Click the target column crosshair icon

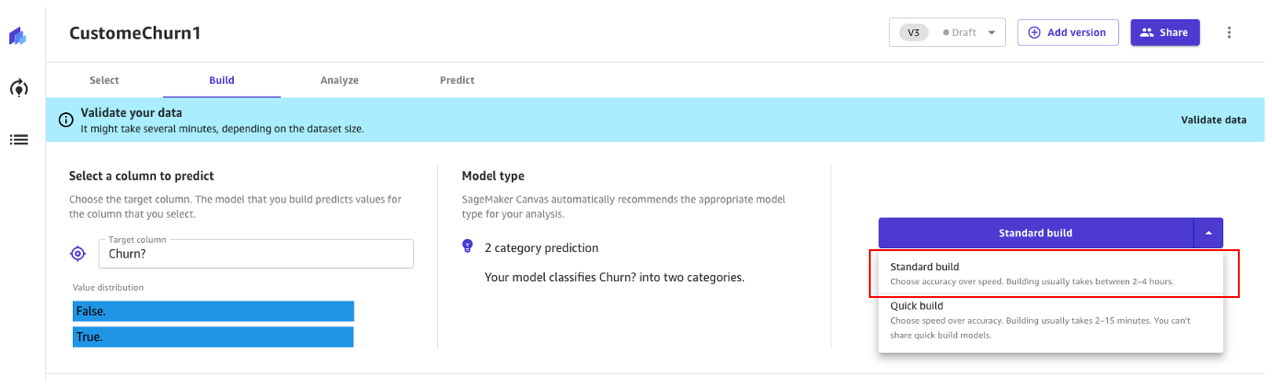[78, 254]
